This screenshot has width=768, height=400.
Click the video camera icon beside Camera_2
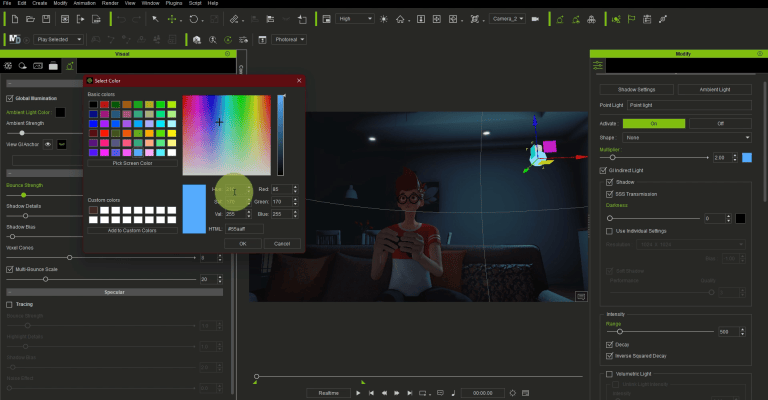coord(535,19)
